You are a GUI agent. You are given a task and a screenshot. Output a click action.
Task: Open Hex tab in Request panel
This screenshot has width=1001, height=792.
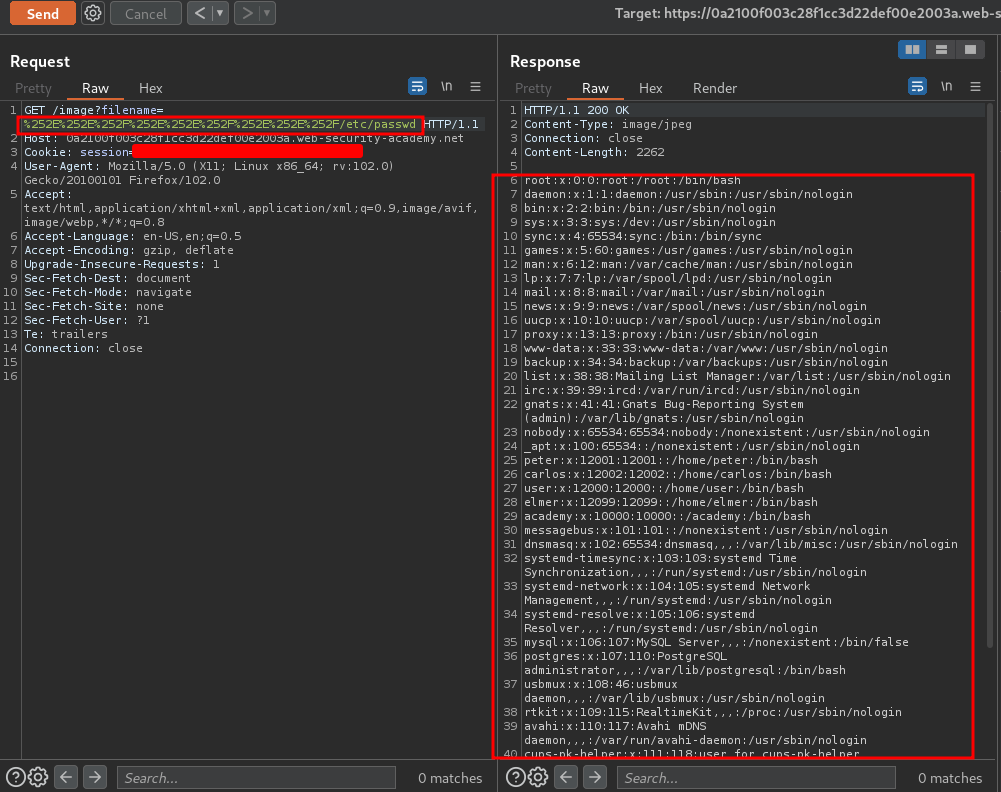pyautogui.click(x=151, y=88)
